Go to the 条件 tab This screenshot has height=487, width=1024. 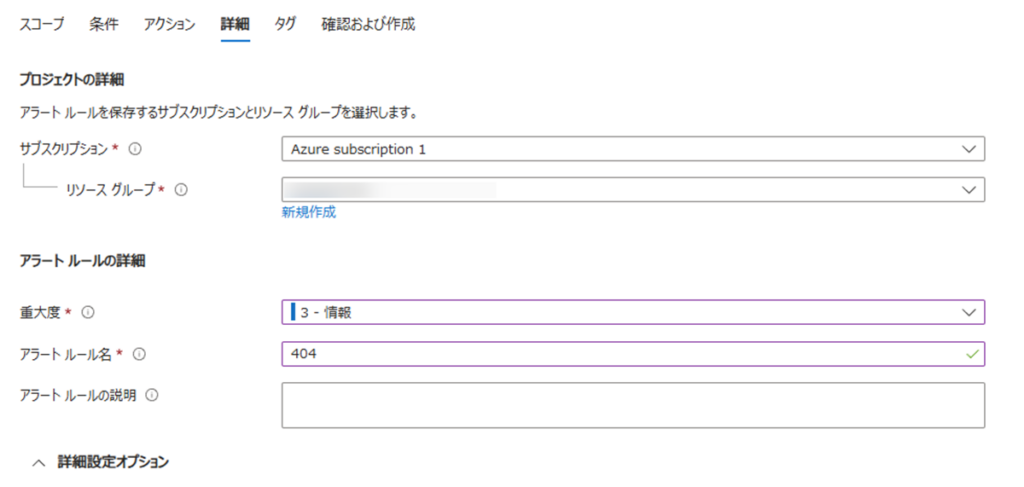tap(103, 25)
